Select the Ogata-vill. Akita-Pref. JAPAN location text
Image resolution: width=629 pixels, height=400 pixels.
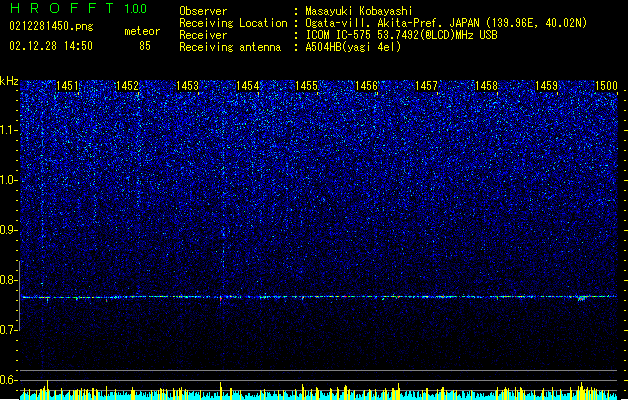click(446, 23)
